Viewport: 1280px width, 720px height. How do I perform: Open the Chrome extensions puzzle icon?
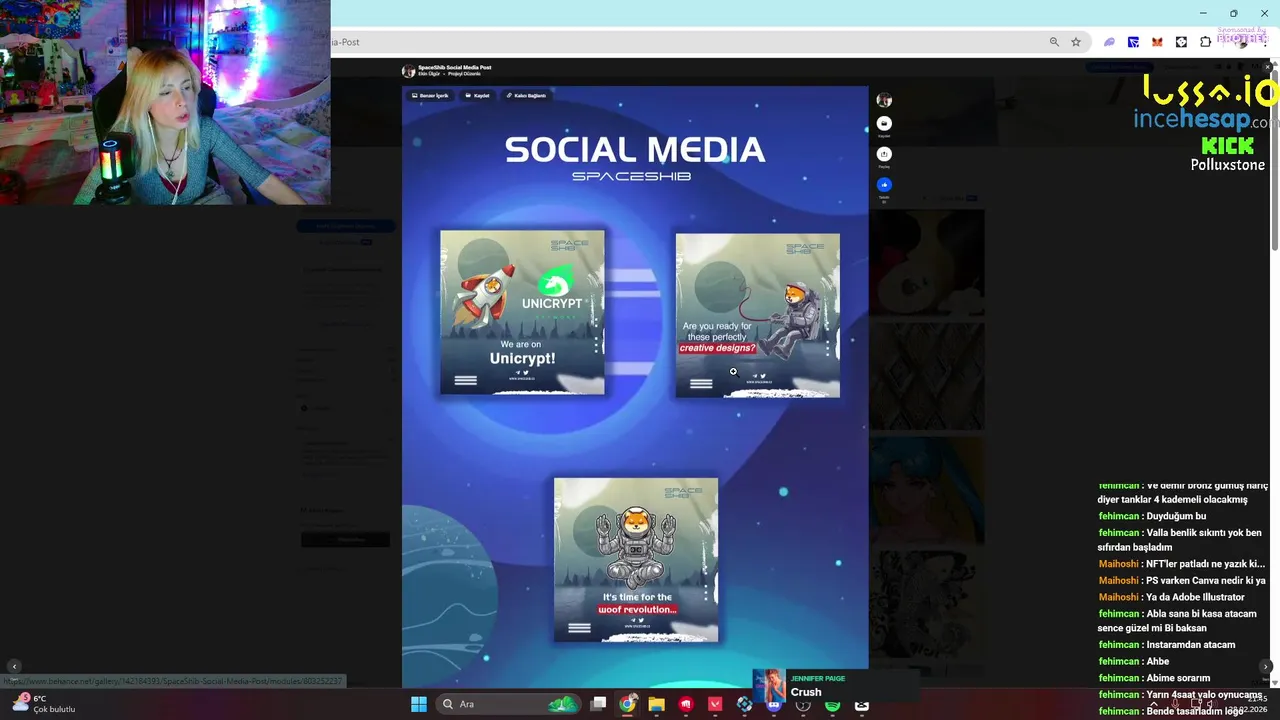(x=1205, y=42)
